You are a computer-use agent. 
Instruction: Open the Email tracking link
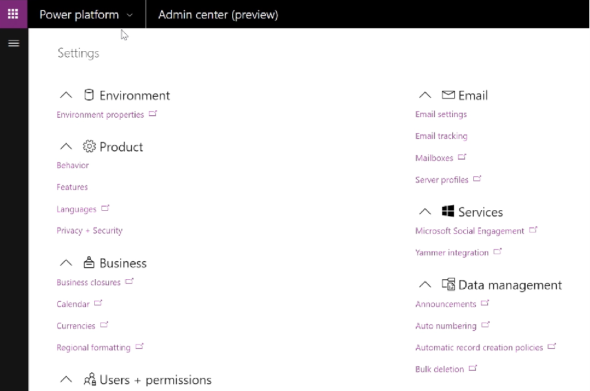(x=441, y=136)
